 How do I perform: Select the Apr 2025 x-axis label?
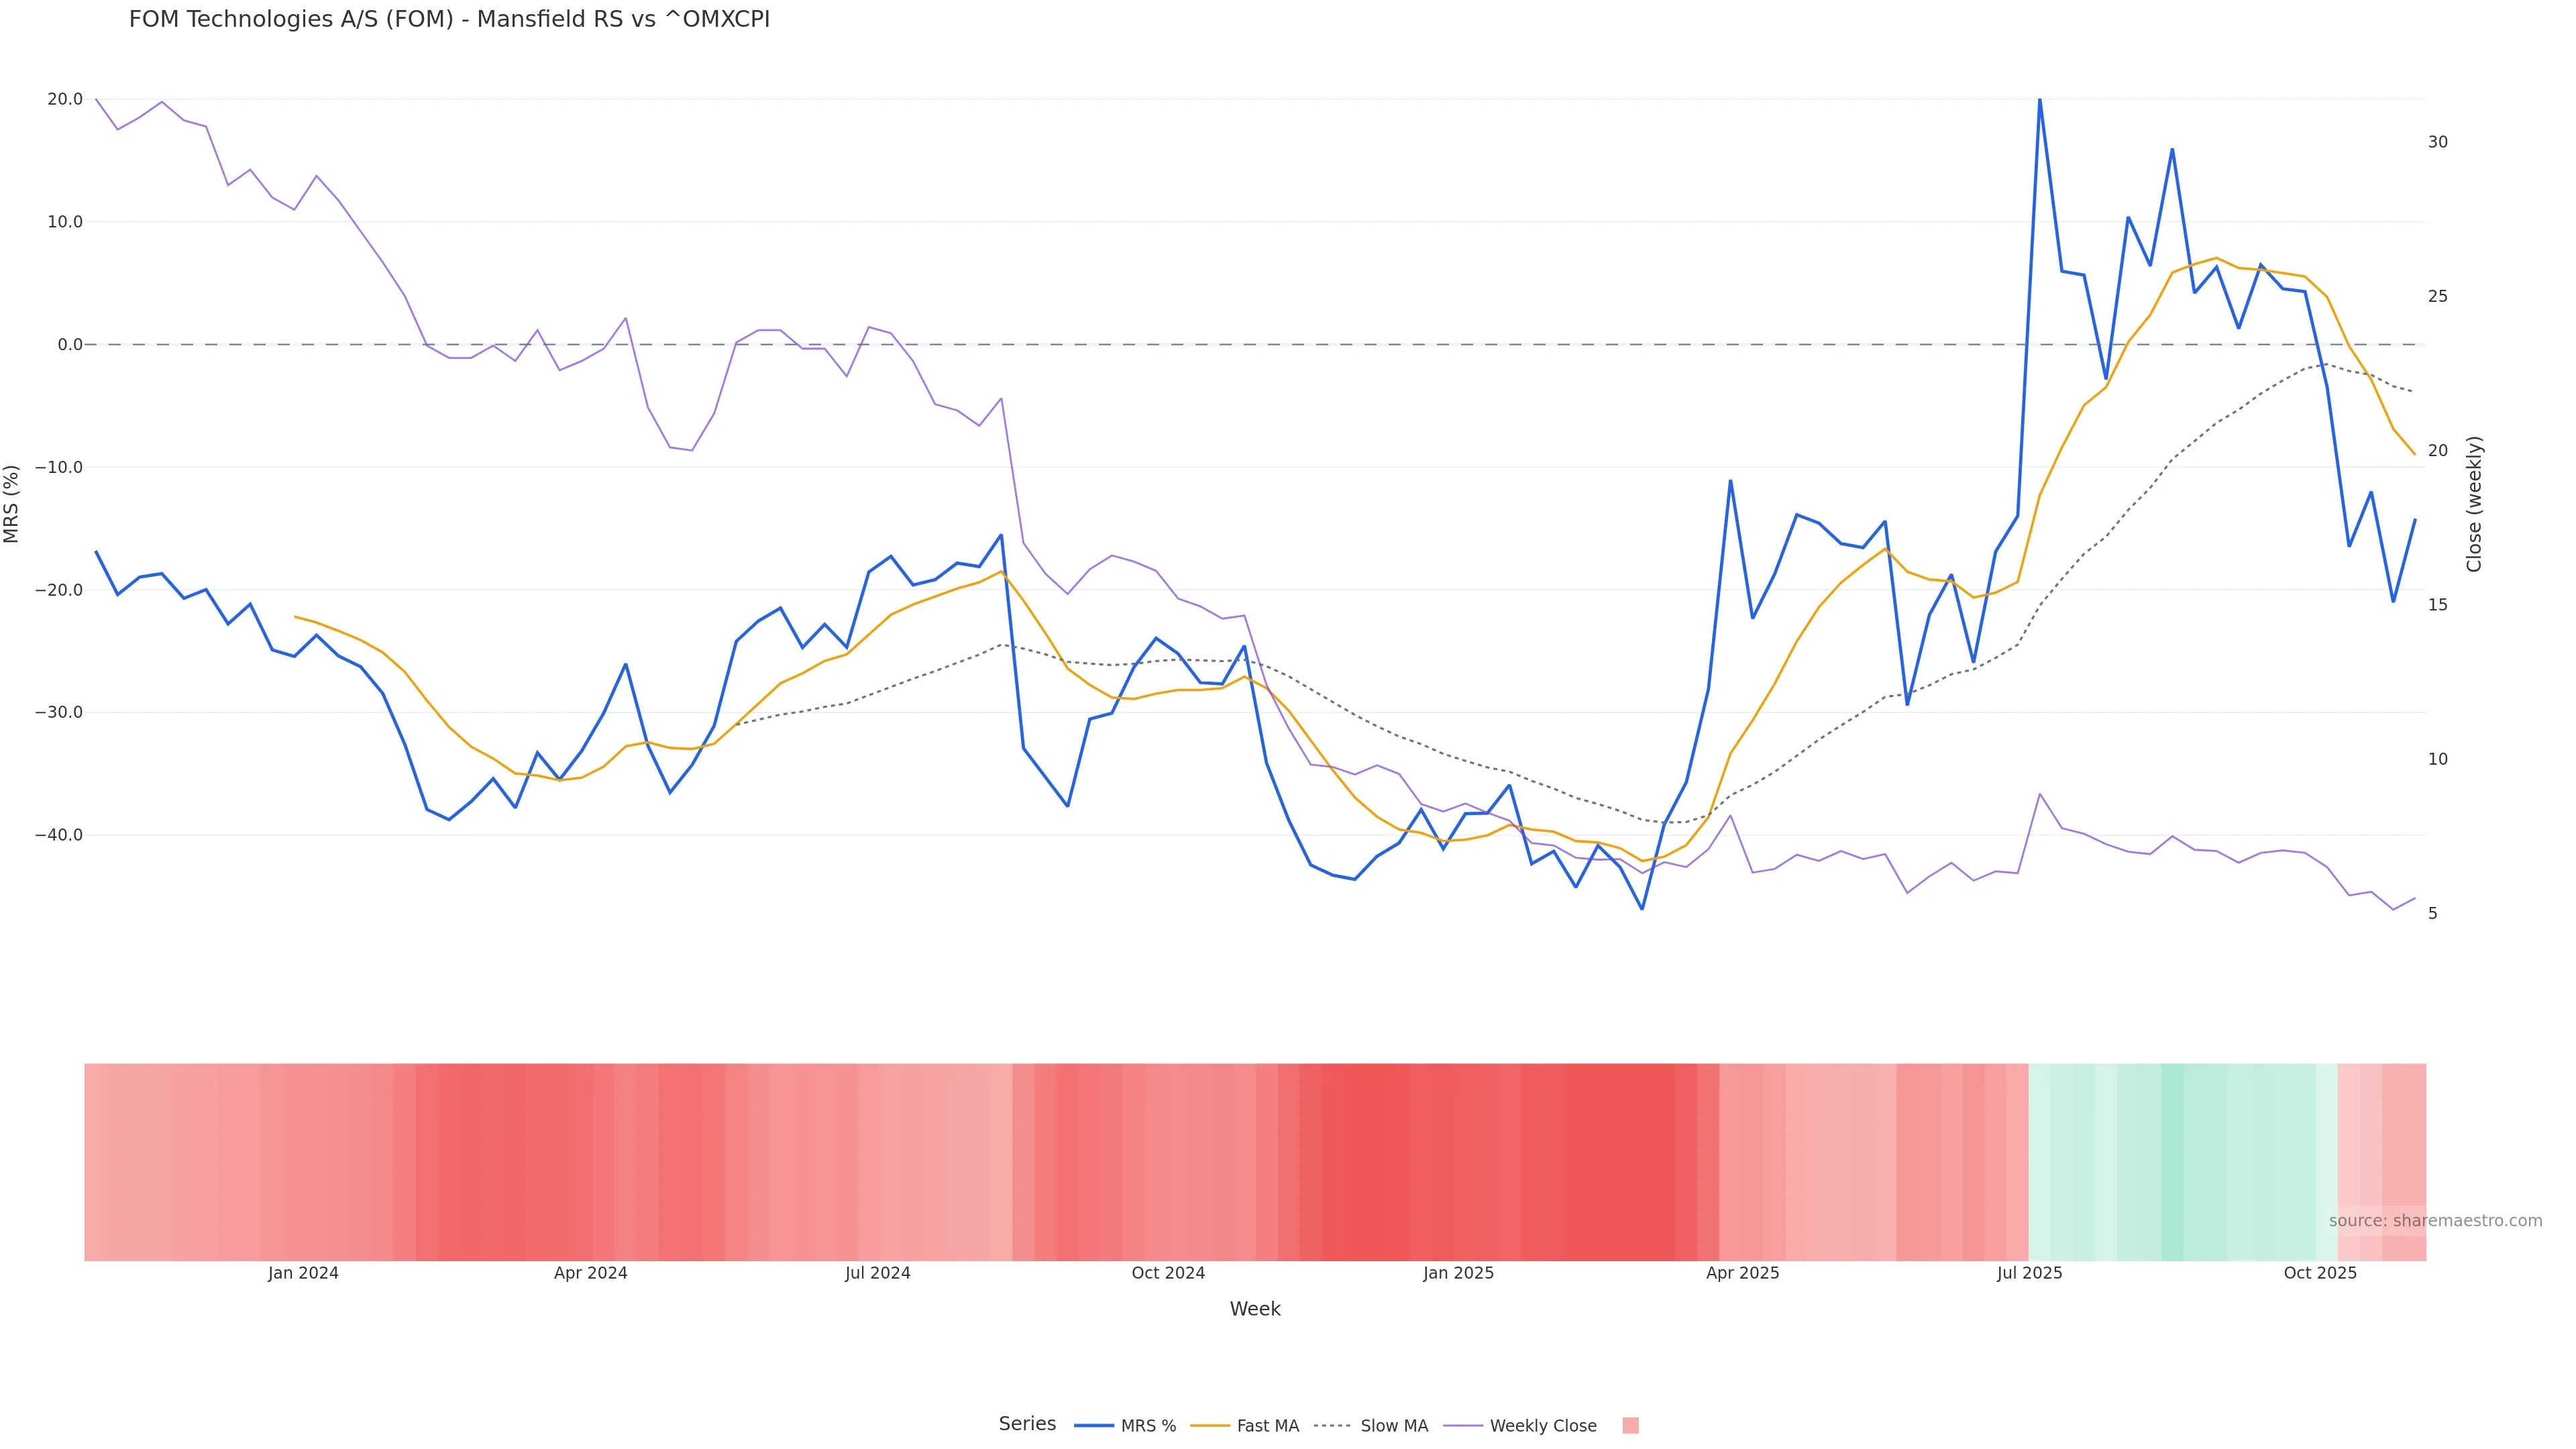click(1742, 1273)
